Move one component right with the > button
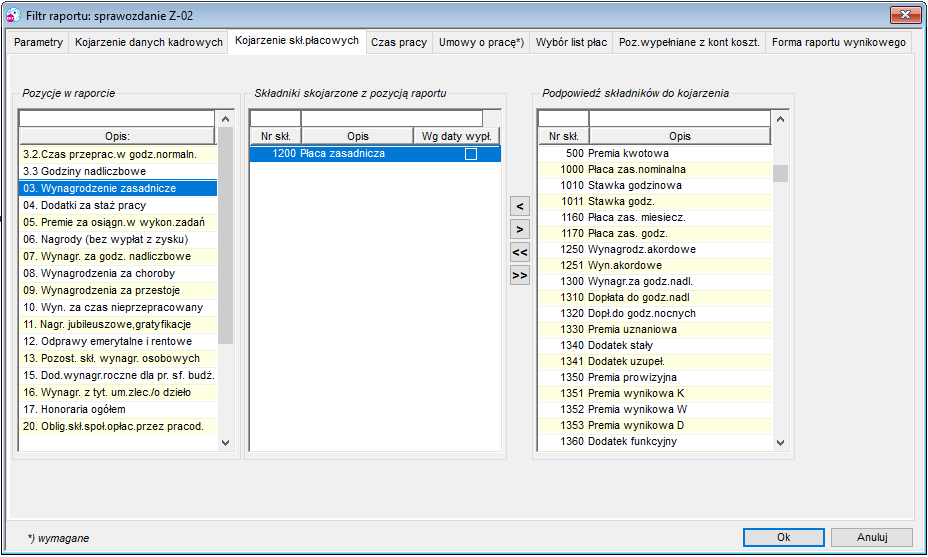 (x=520, y=230)
